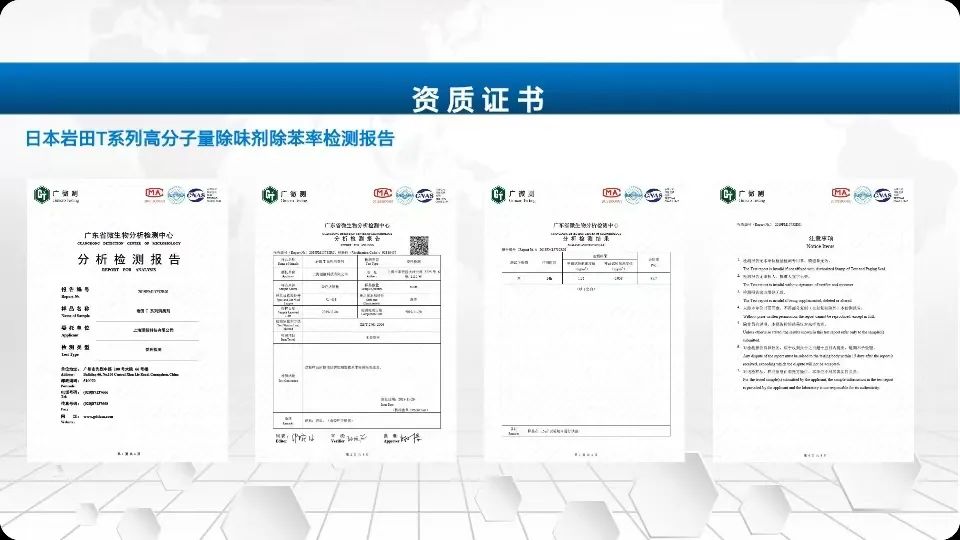Click the 广微测 logo on 注意事项 page
Viewport: 960px width, 540px height.
point(742,195)
